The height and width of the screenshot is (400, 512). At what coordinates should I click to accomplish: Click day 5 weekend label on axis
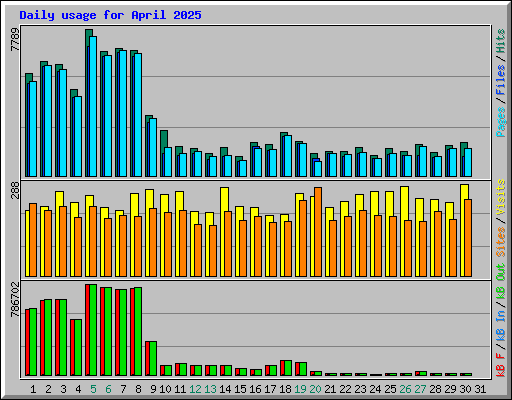coord(93,389)
